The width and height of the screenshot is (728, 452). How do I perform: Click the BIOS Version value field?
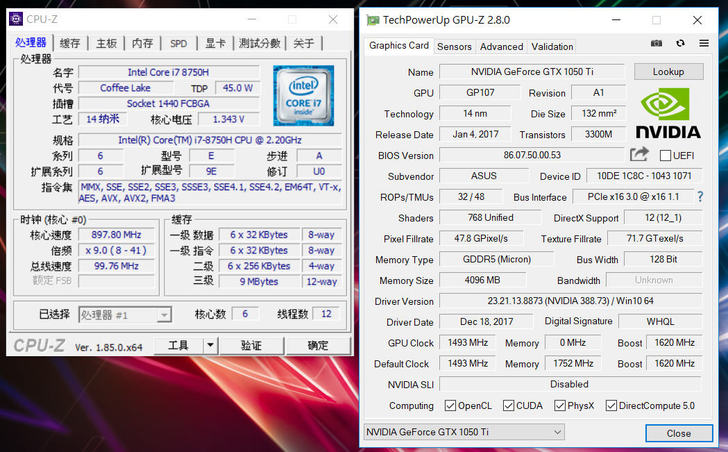(x=532, y=155)
